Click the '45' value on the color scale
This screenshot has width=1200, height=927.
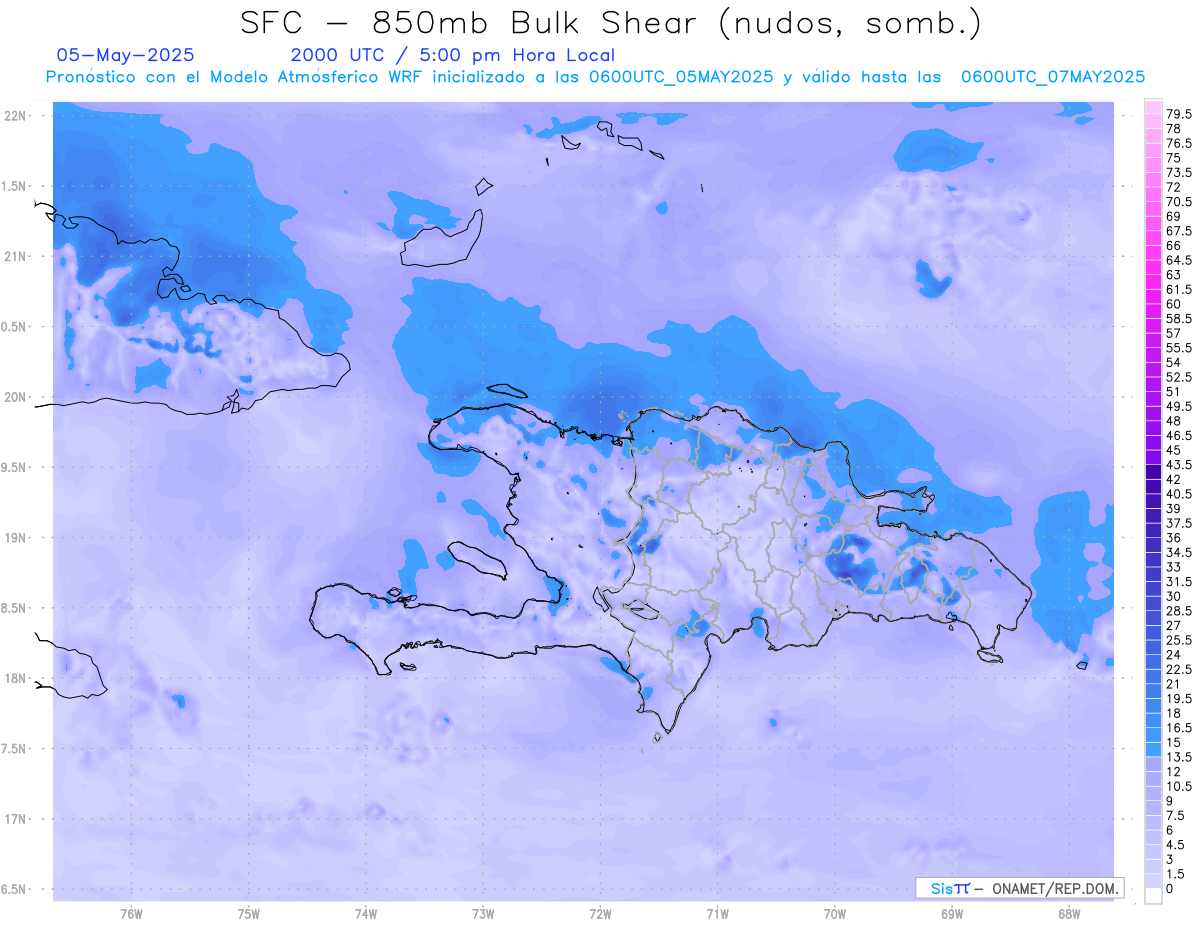[x=1174, y=450]
